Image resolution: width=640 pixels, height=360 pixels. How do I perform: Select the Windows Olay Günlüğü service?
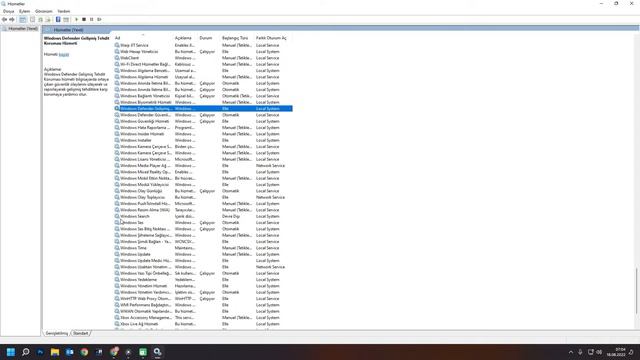point(203,191)
